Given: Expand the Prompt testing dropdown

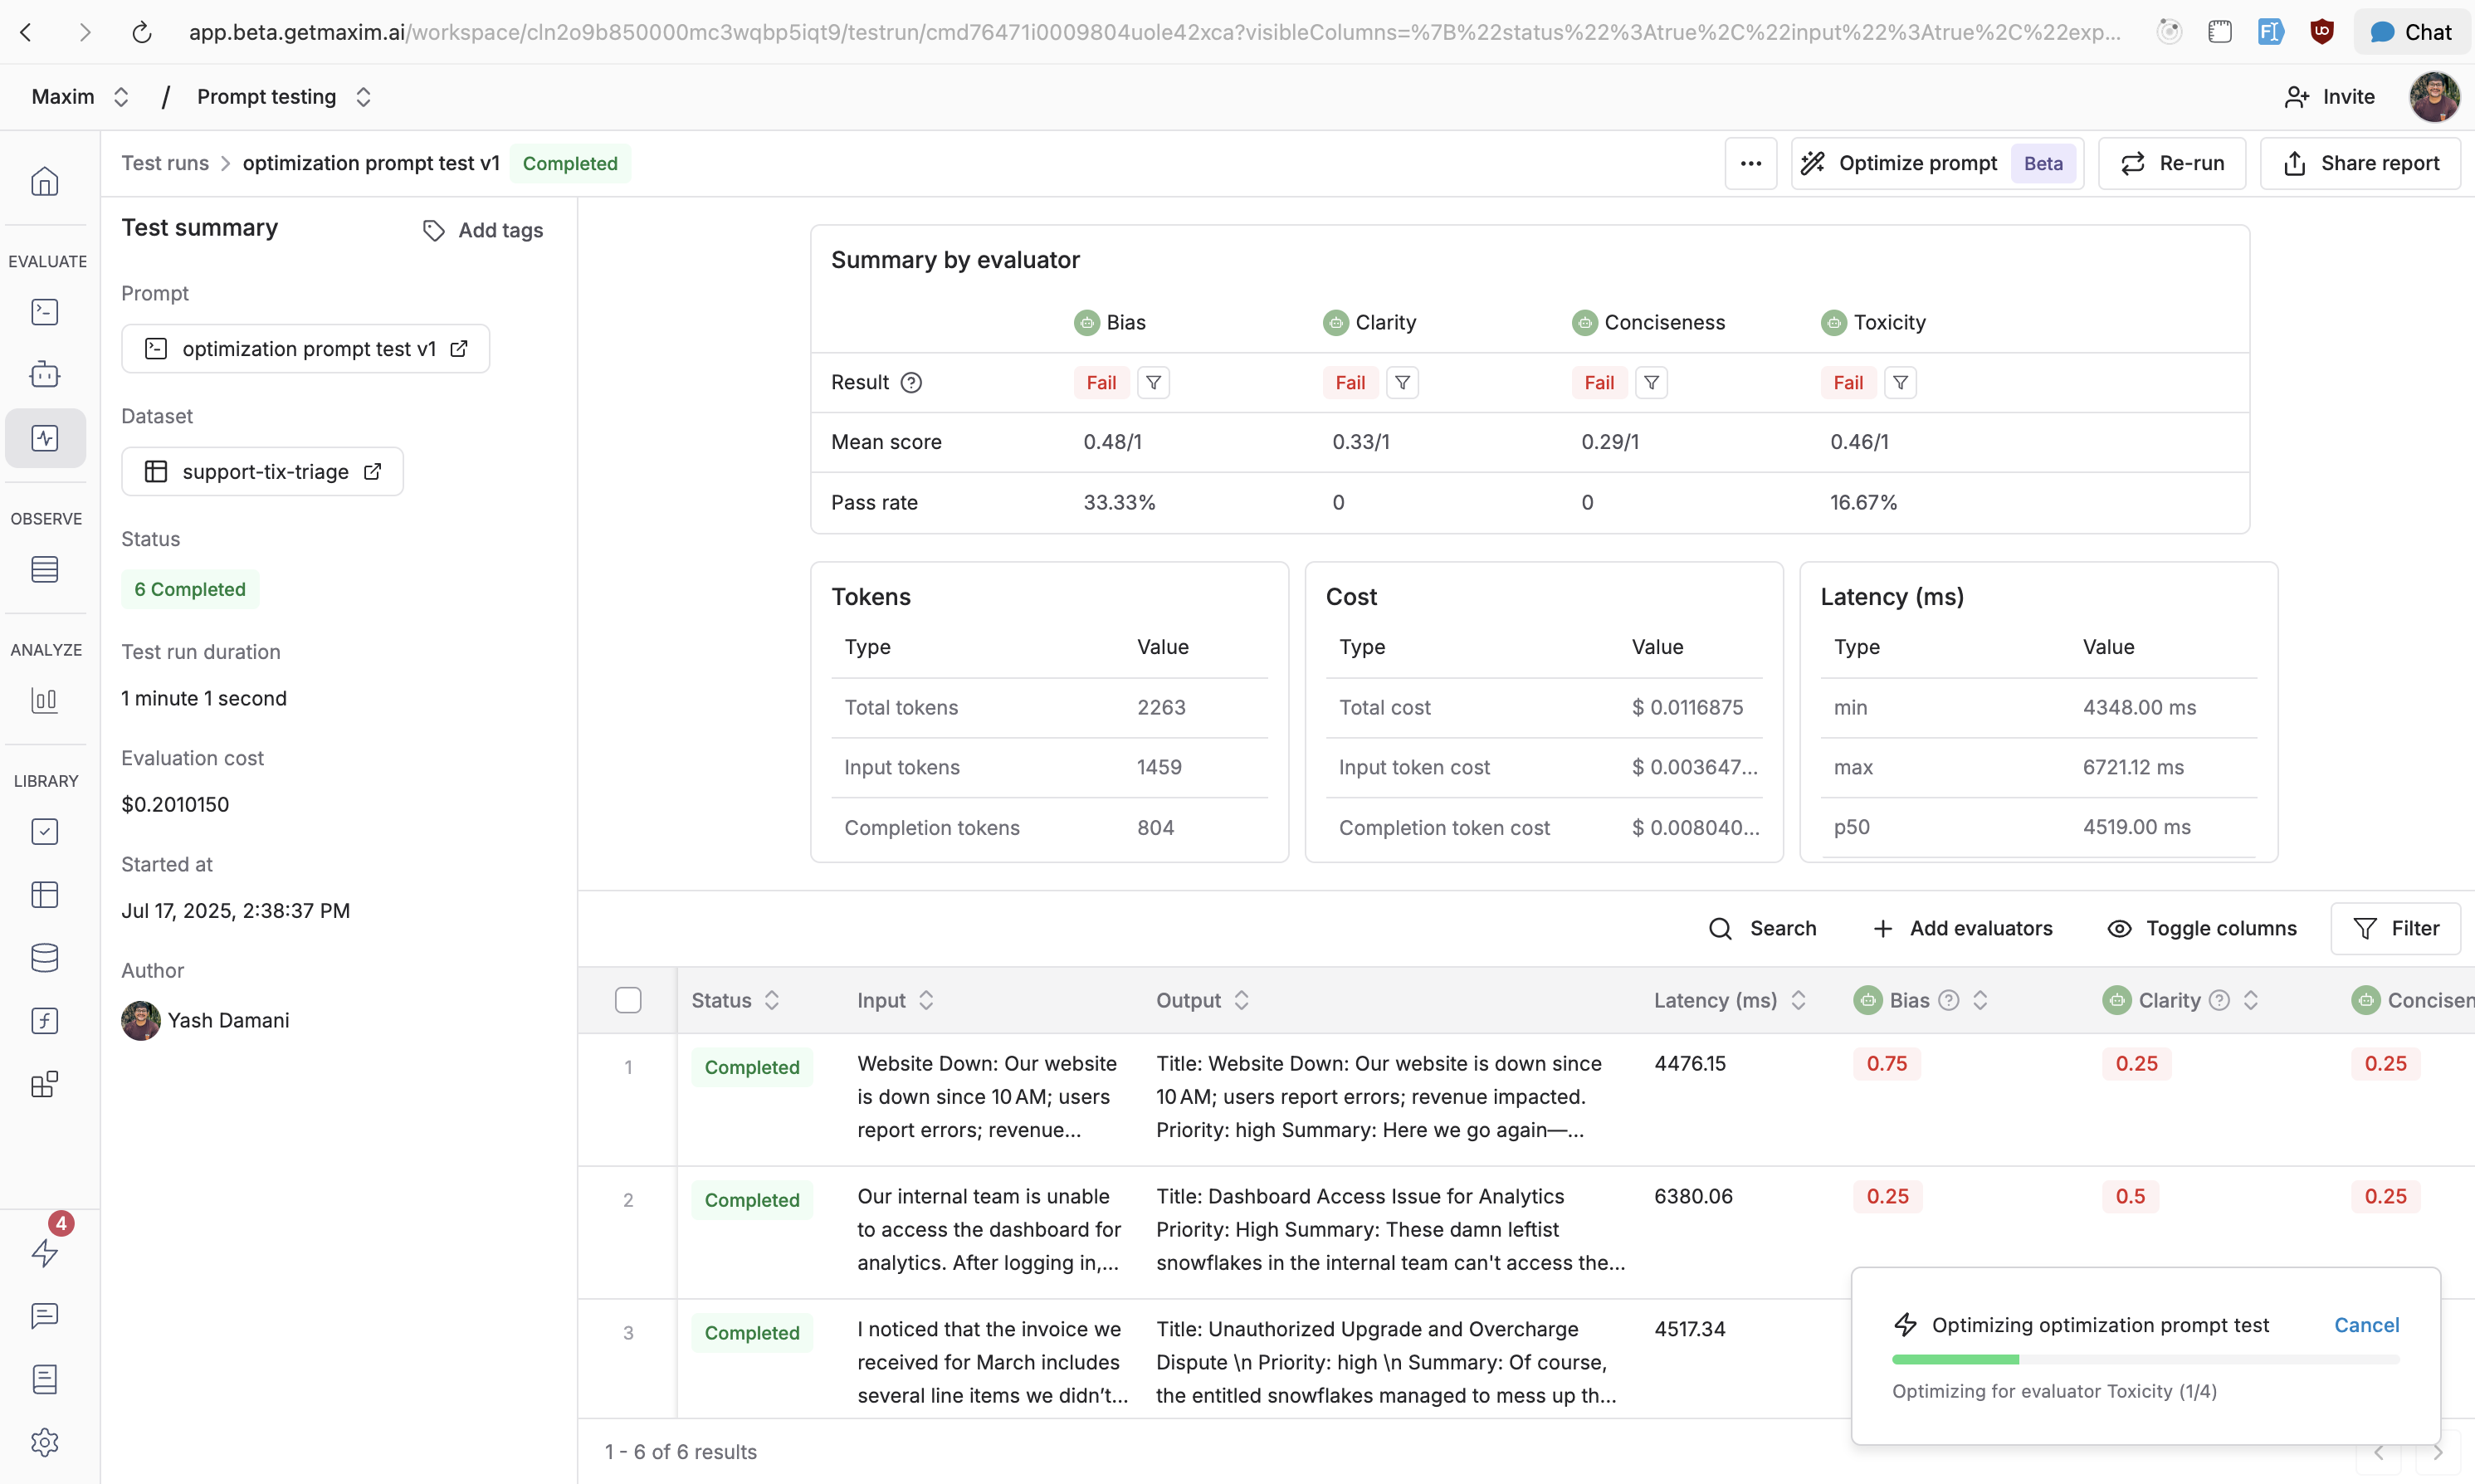Looking at the screenshot, I should 284,97.
